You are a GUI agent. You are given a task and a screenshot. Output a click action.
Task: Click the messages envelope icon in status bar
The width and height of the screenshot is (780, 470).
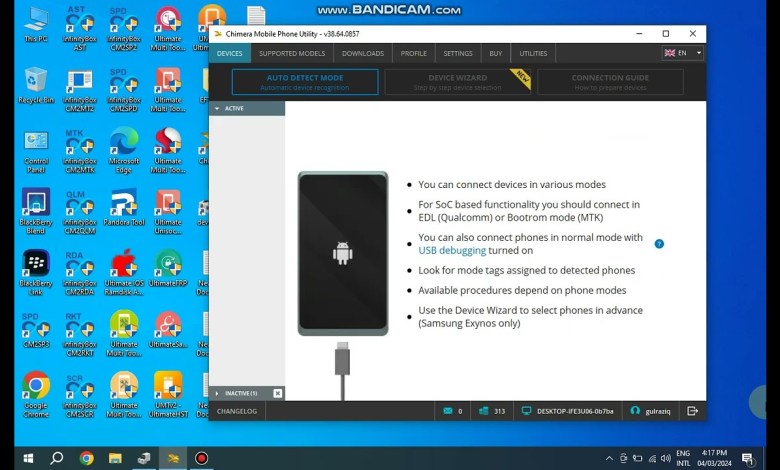[x=447, y=411]
